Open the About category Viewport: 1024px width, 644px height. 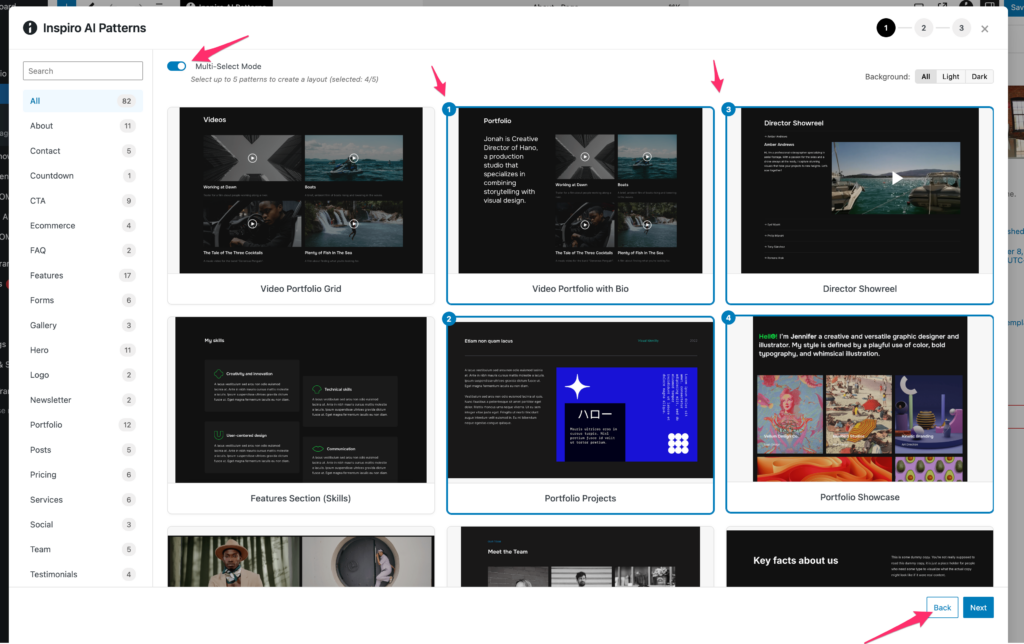click(83, 126)
